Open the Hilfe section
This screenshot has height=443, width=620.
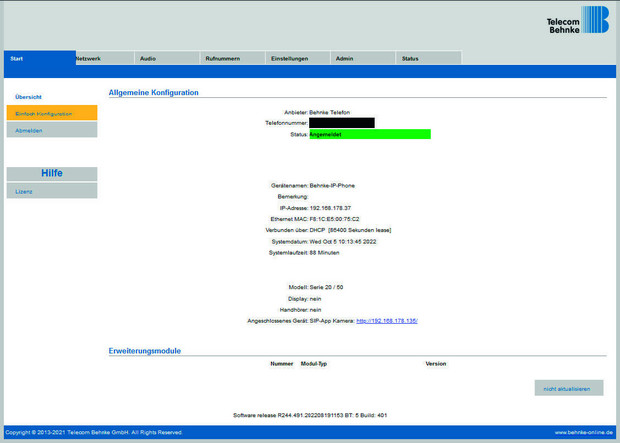51,173
